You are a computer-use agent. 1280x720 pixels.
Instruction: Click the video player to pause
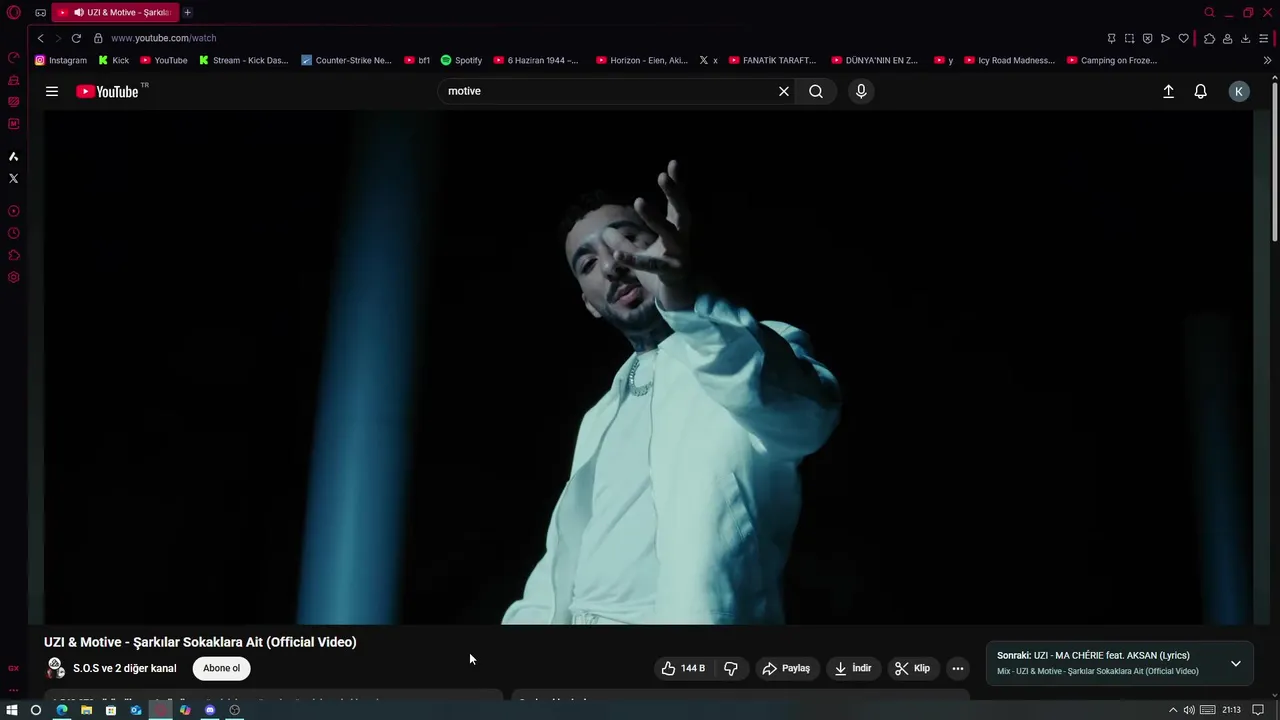click(648, 367)
